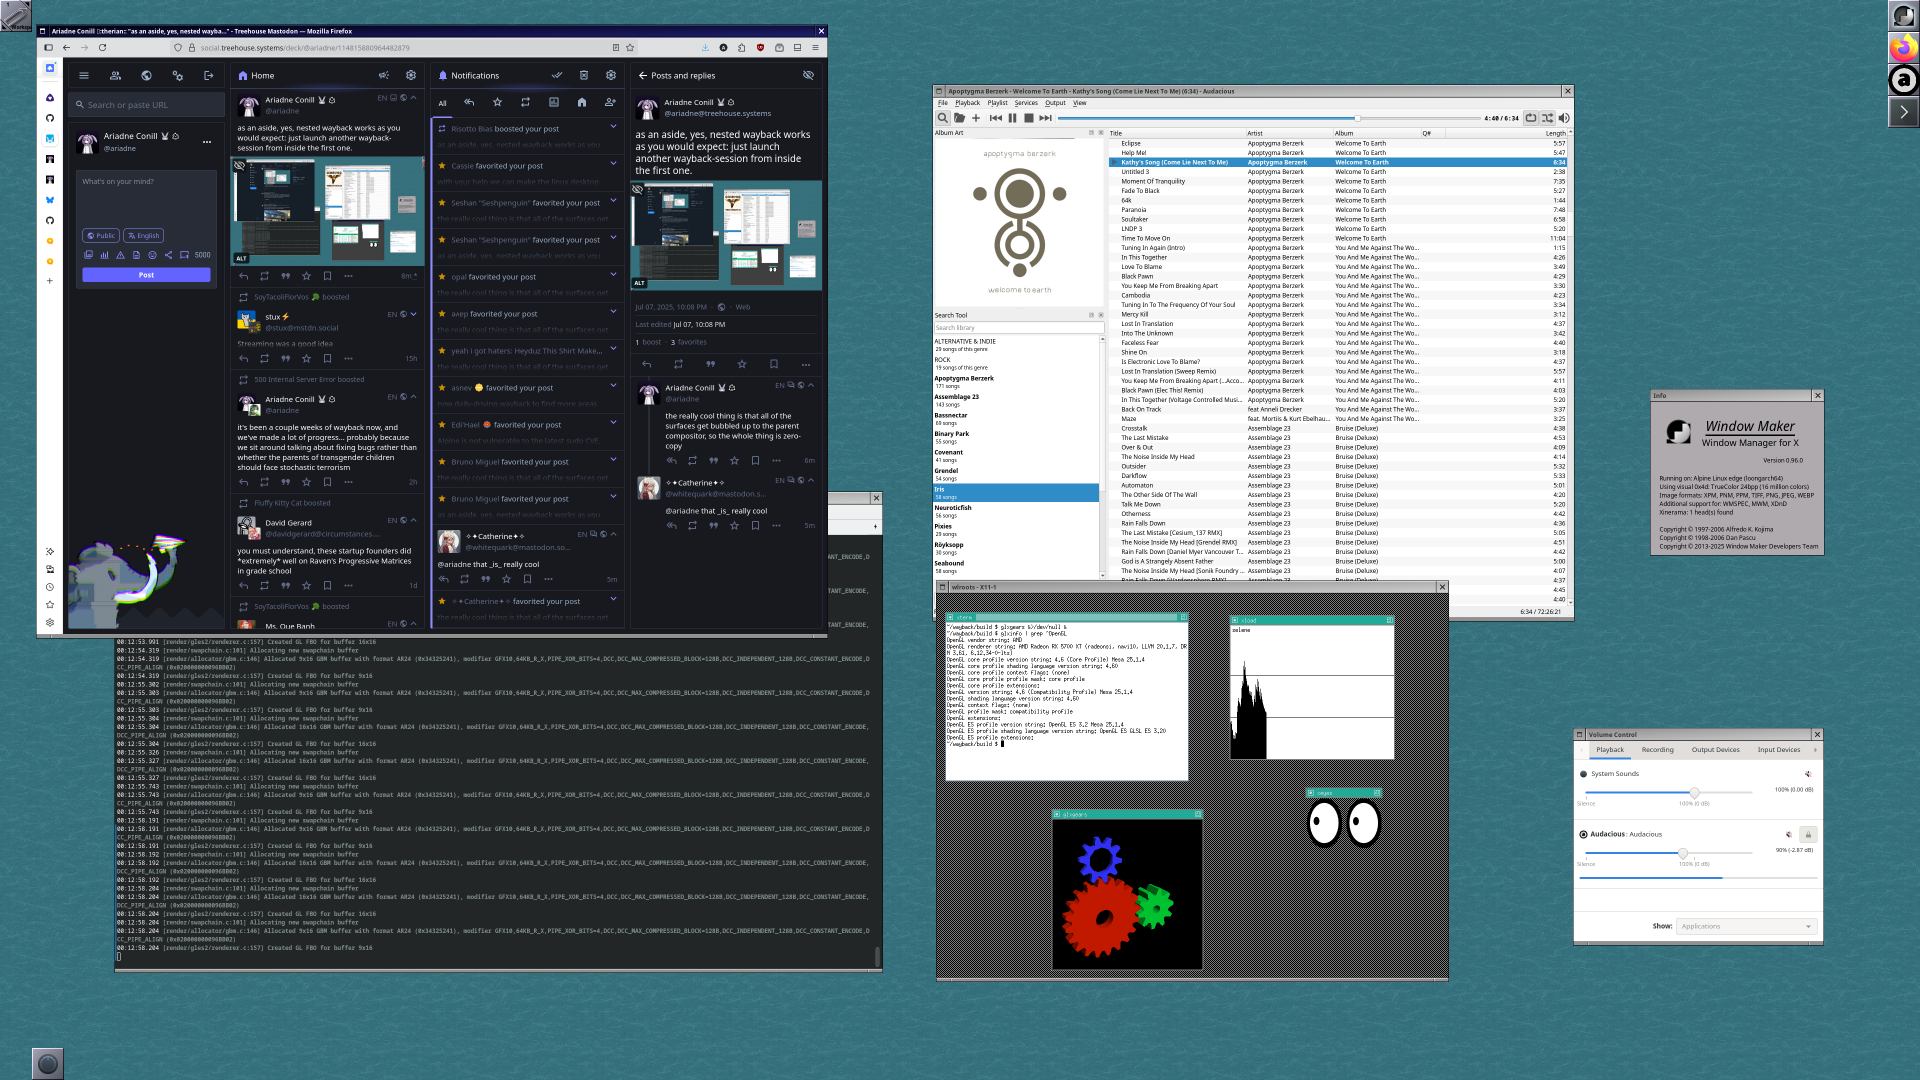Open the Show Applications dropdown in Volume Control
Screen dimensions: 1920x1080
click(1746, 926)
